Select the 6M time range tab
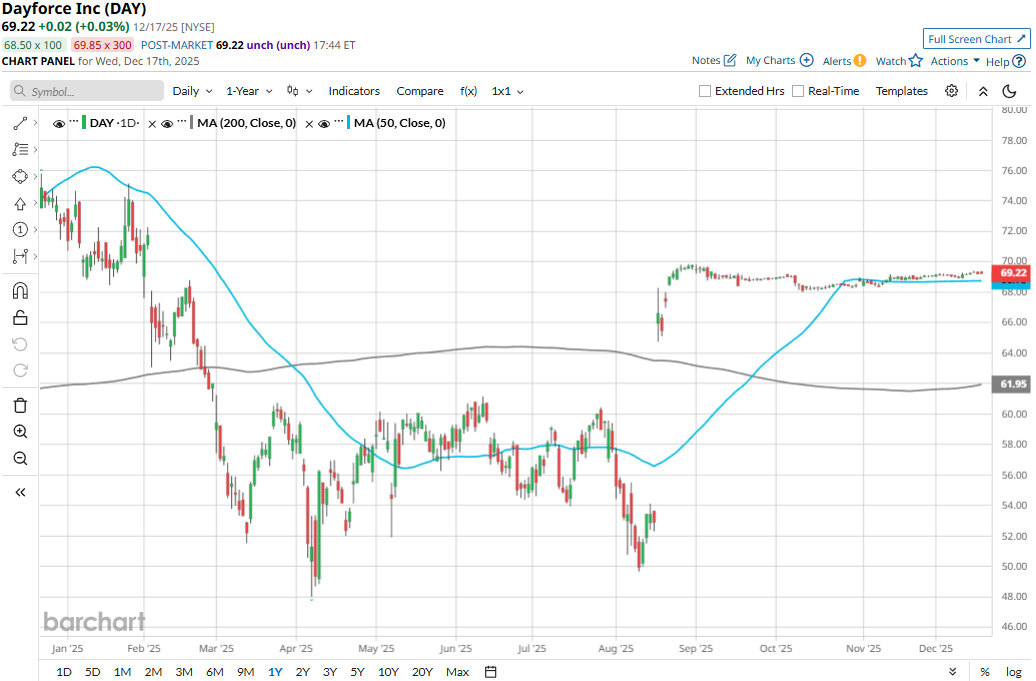 click(215, 672)
